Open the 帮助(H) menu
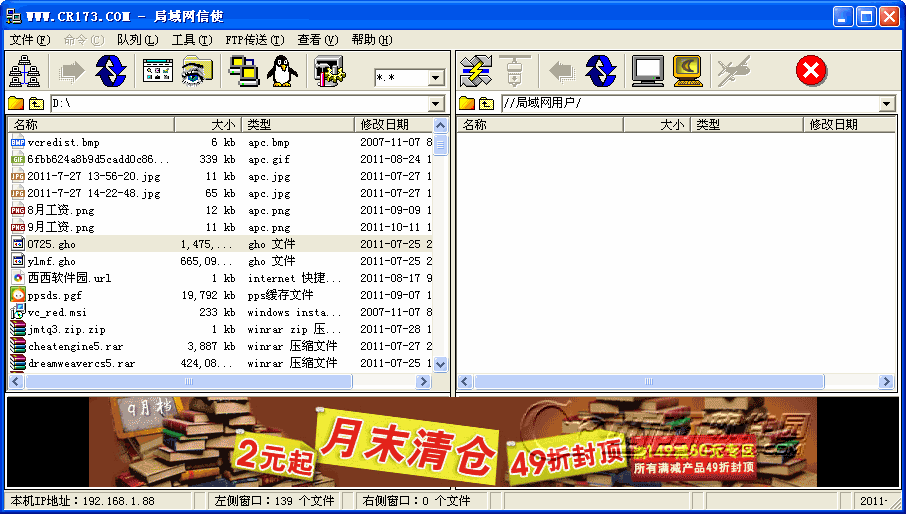Screen dimensions: 906x514 click(x=372, y=40)
